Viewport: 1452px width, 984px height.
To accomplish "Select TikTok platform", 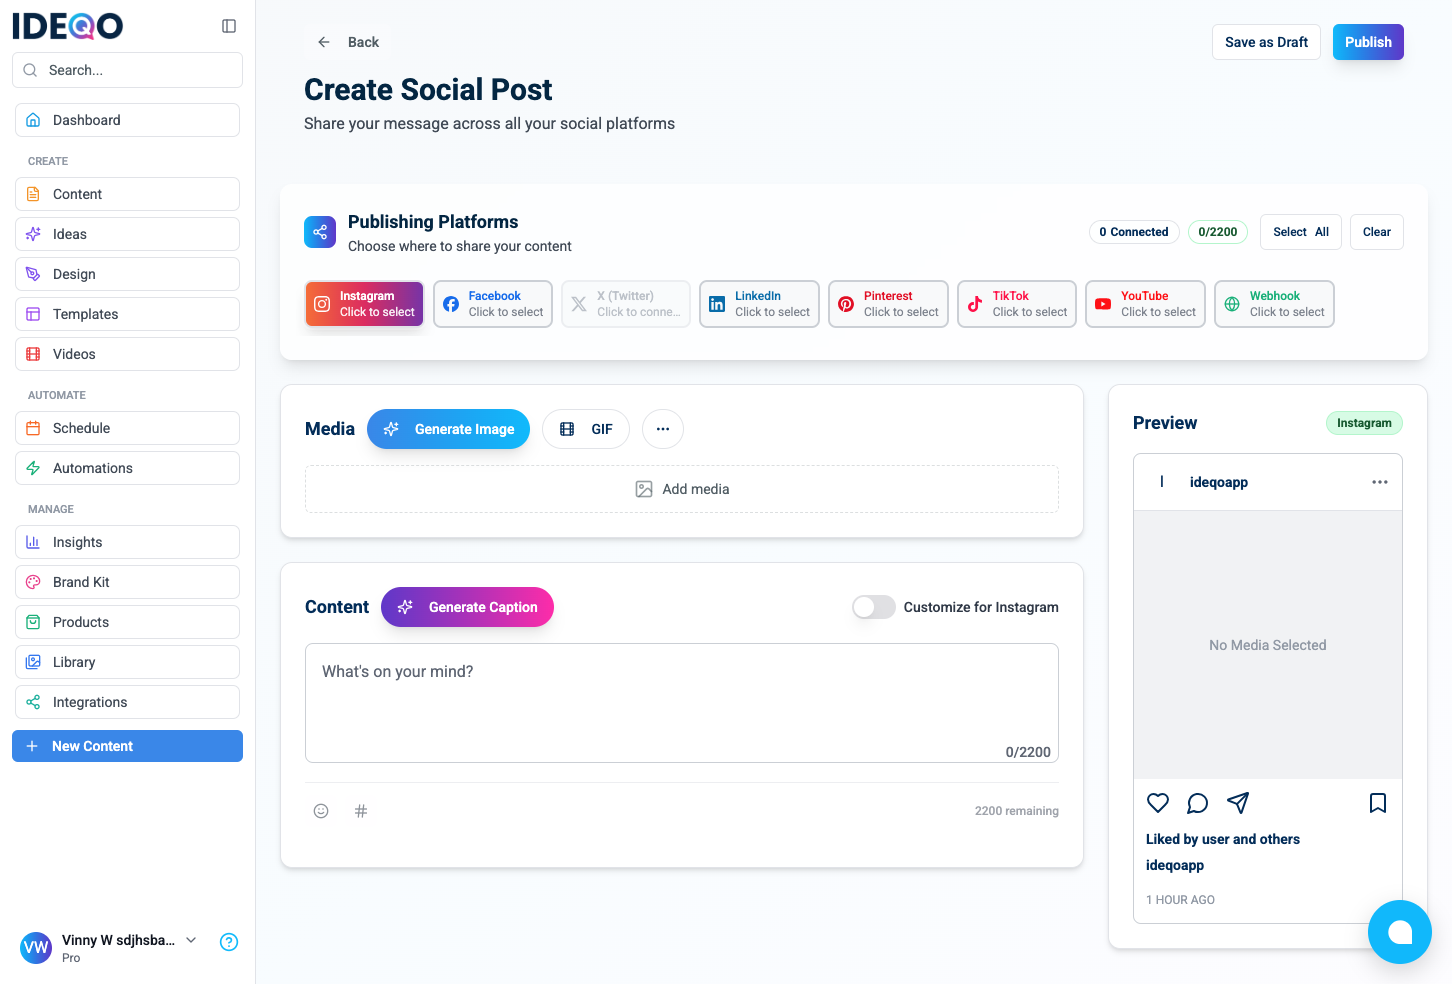I will coord(1017,304).
